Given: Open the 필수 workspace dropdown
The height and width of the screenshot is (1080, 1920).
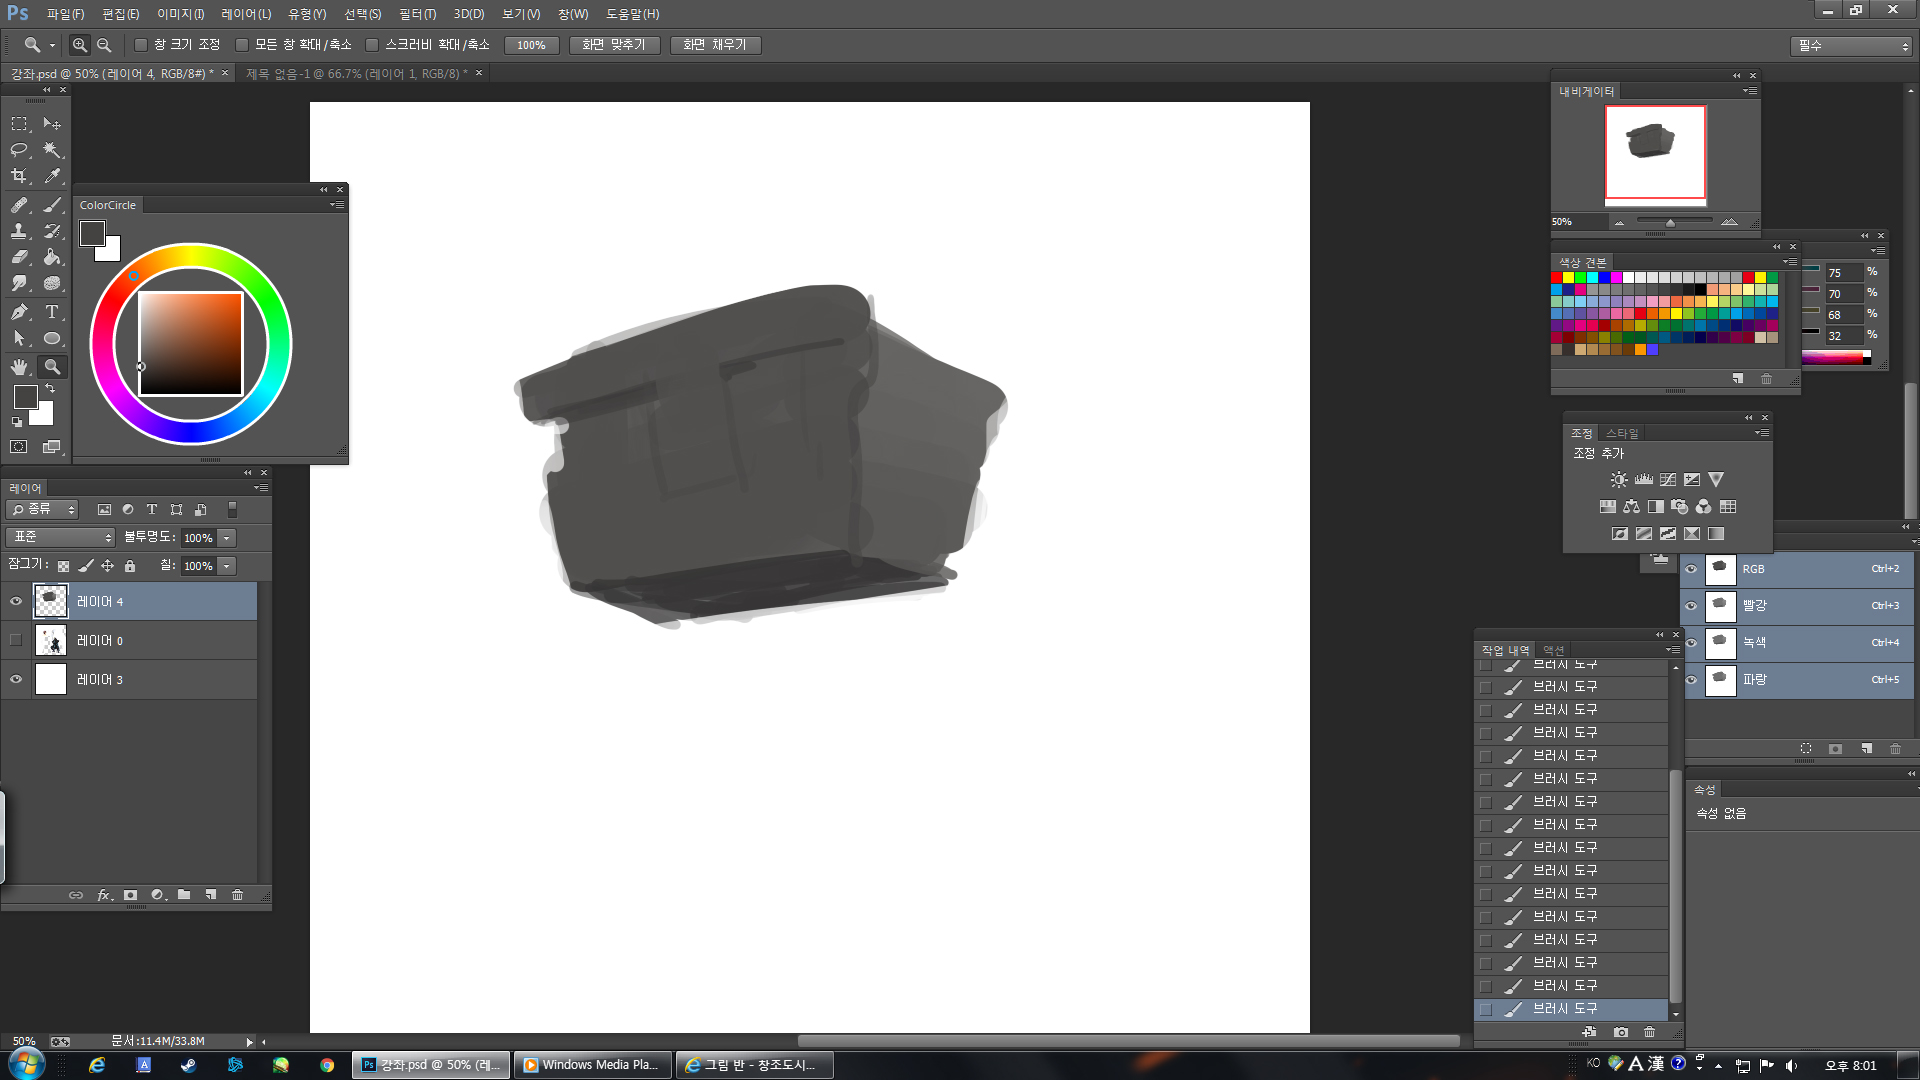Looking at the screenshot, I should 1852,46.
